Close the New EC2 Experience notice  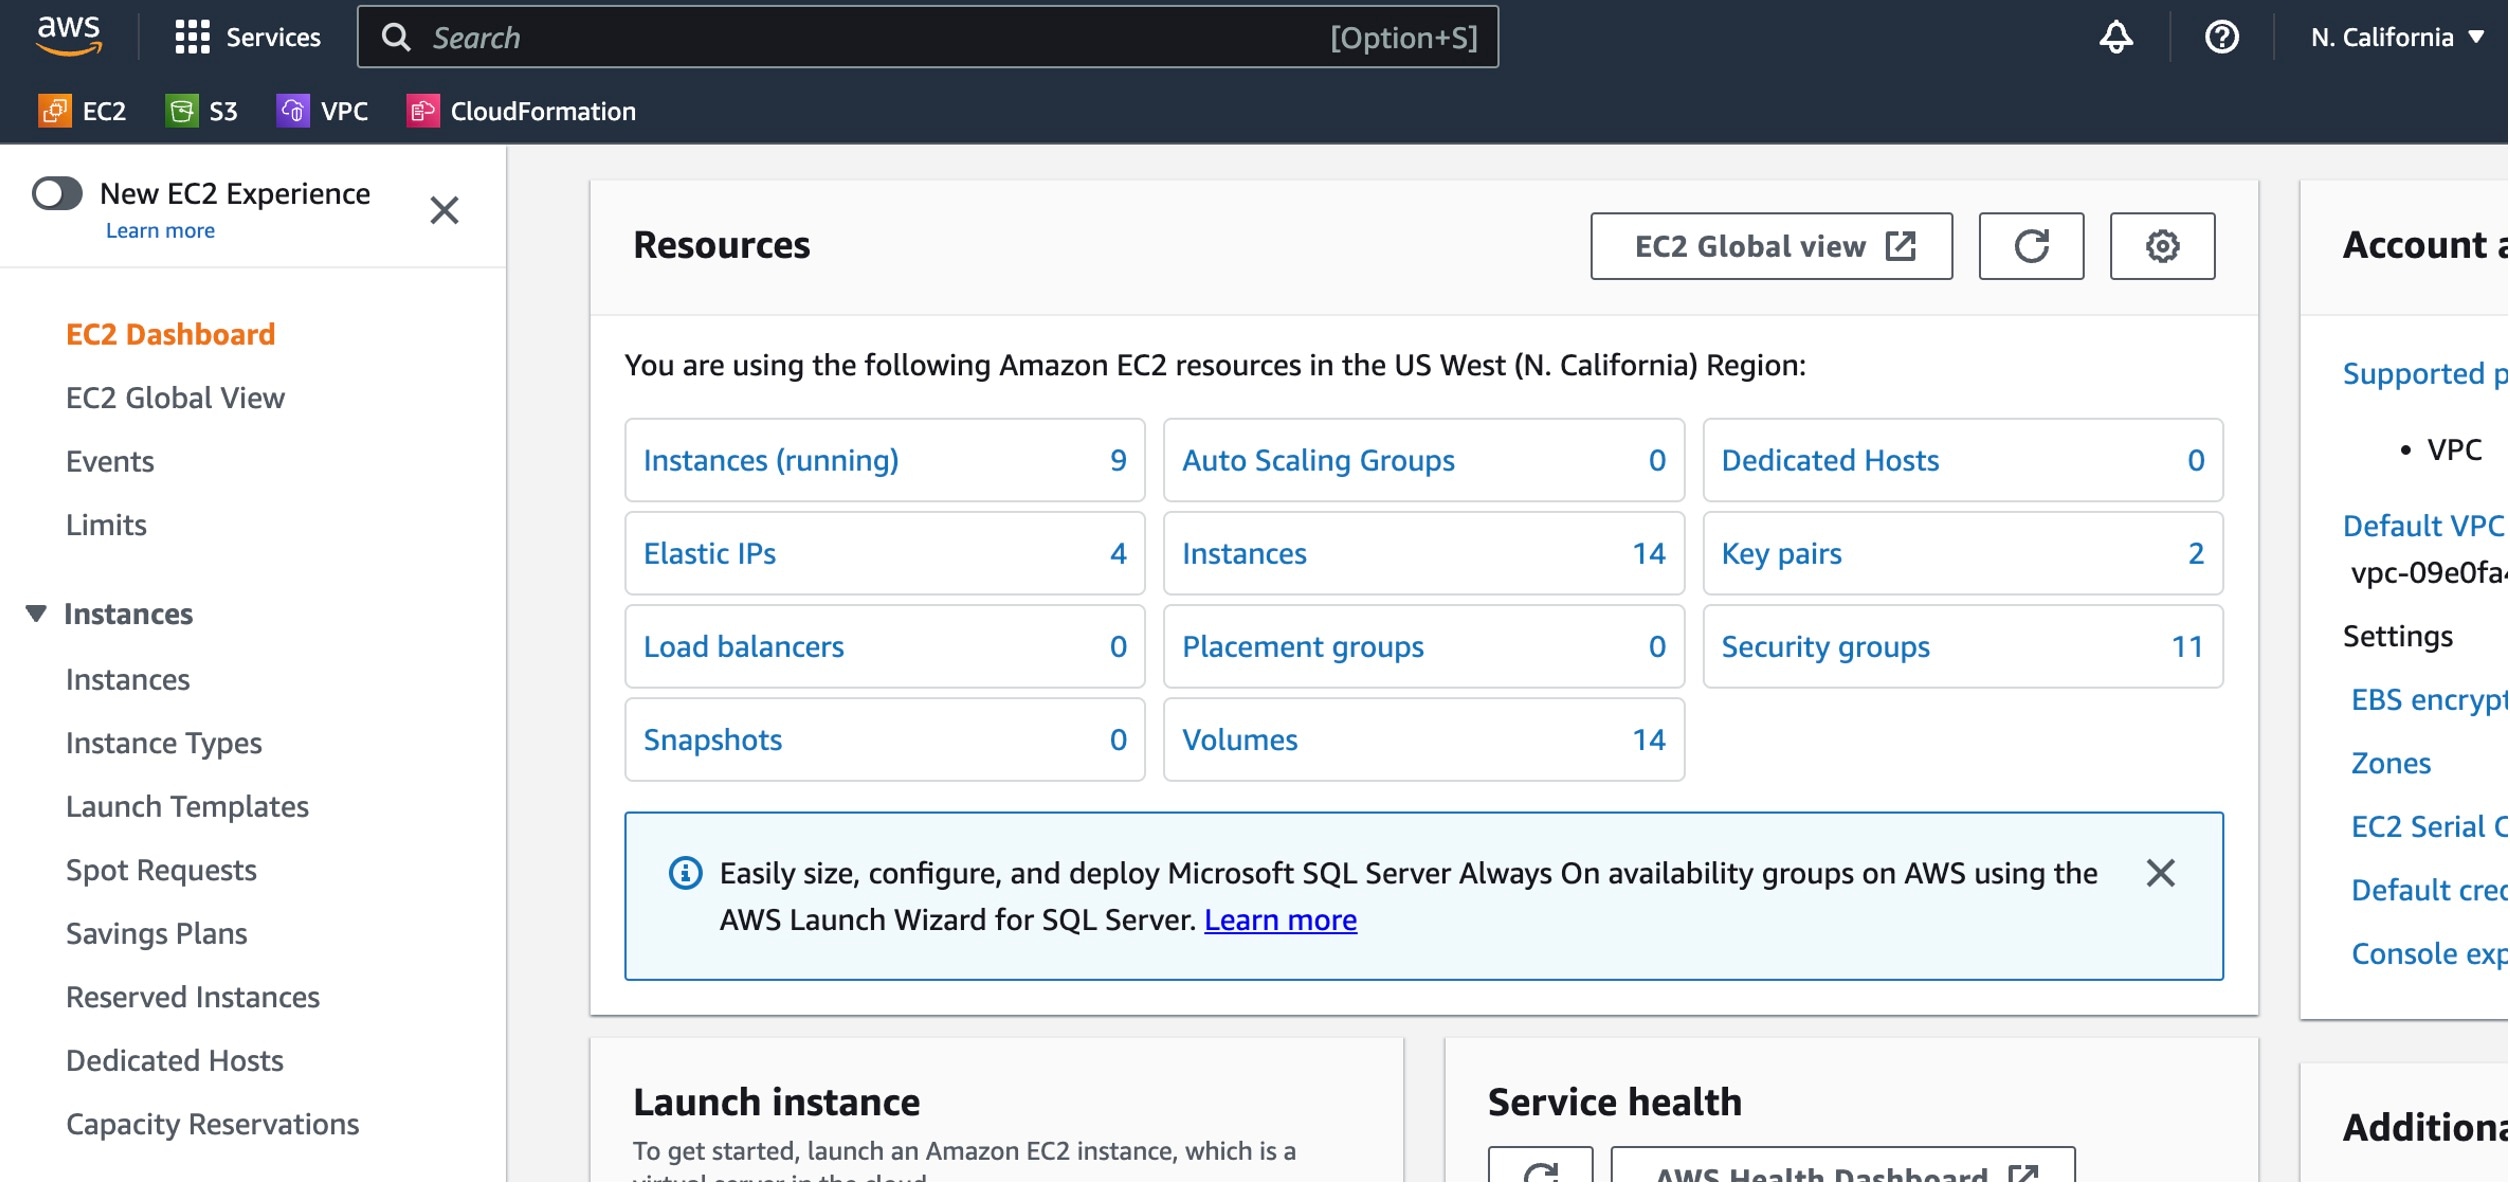click(444, 210)
